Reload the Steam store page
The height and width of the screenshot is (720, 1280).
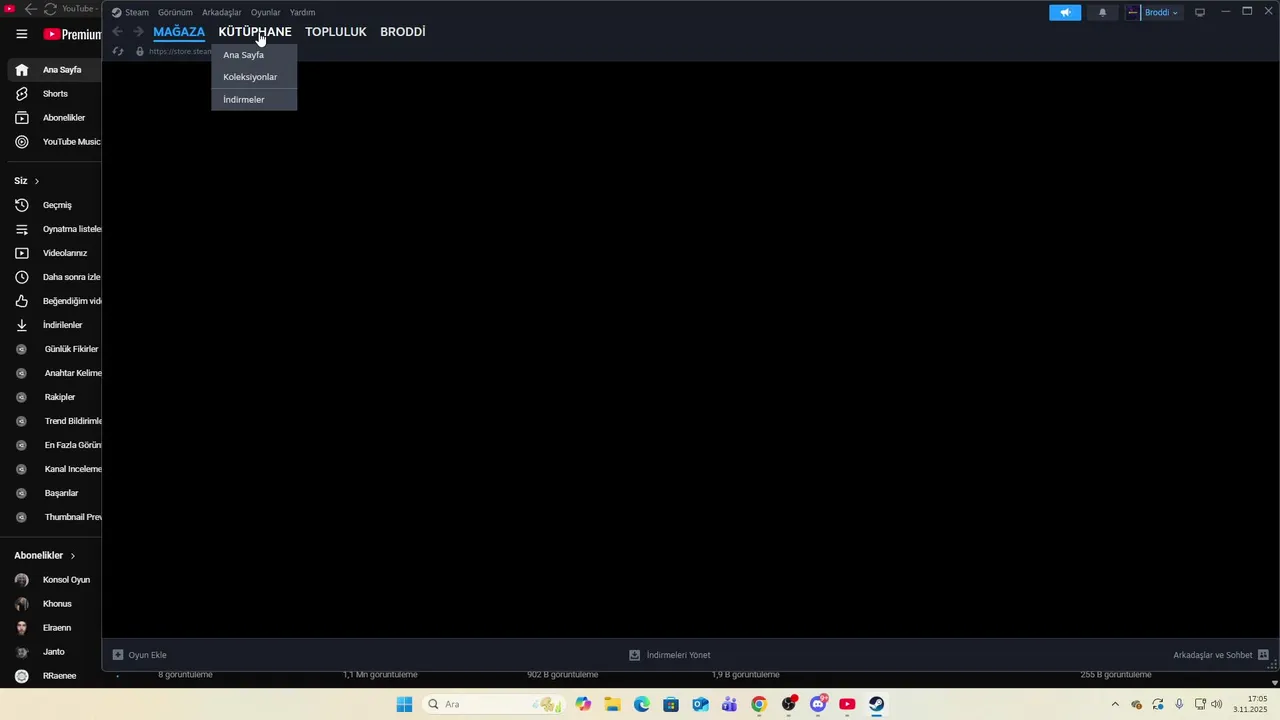118,51
